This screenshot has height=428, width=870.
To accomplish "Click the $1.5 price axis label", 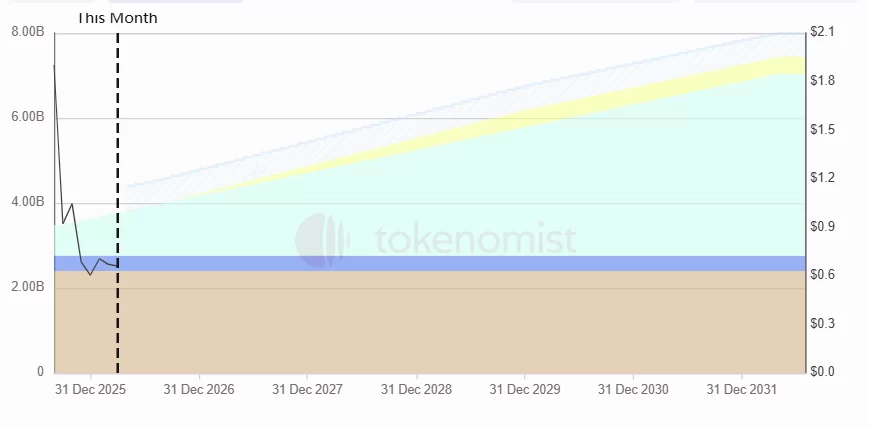I will click(823, 130).
